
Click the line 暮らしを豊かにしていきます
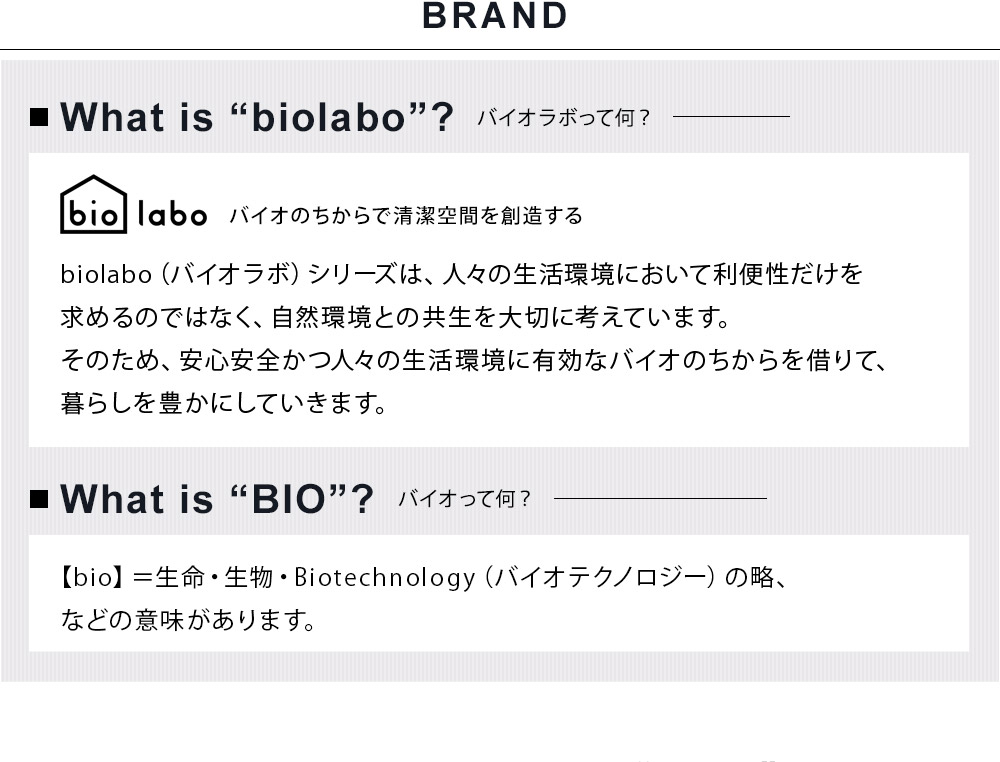pyautogui.click(x=224, y=403)
